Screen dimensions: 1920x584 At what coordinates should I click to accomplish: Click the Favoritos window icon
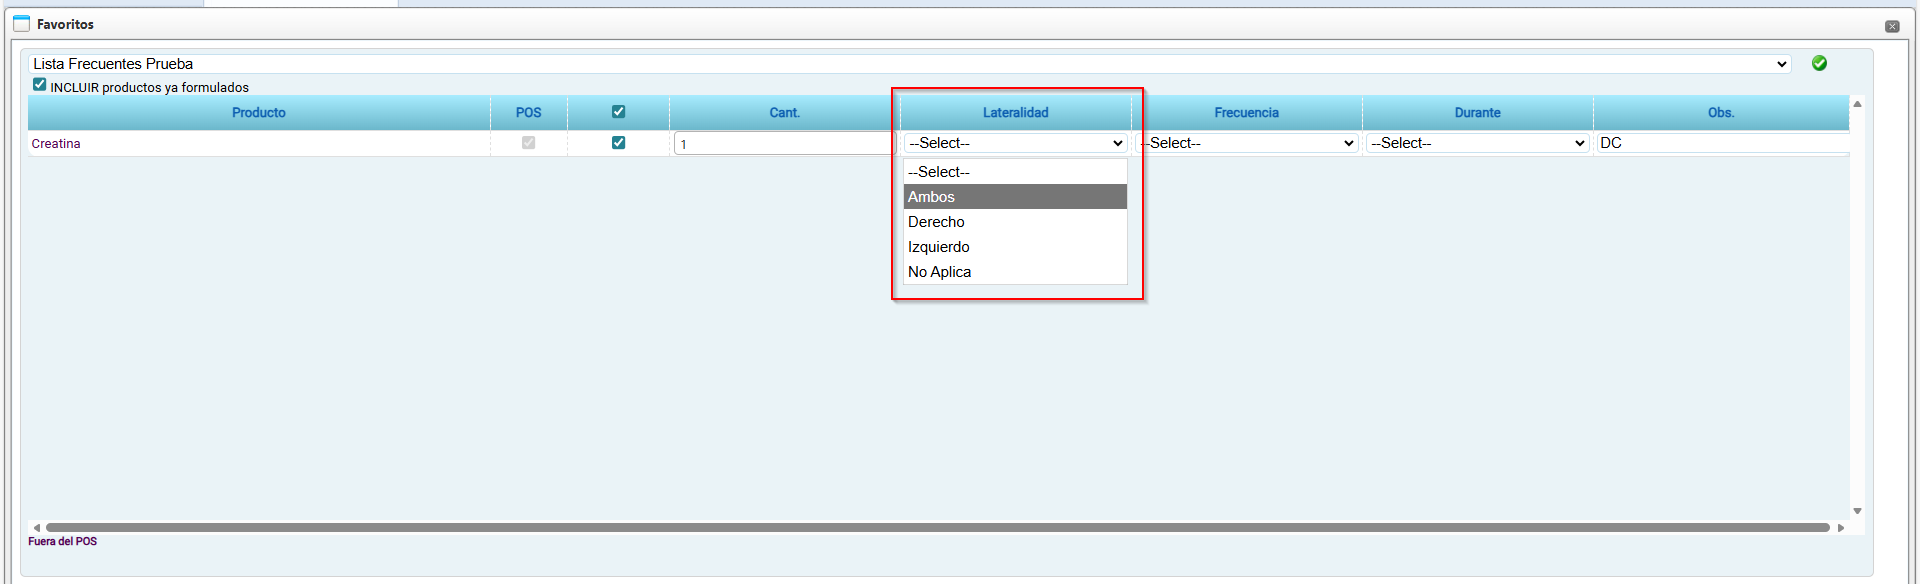pos(21,23)
